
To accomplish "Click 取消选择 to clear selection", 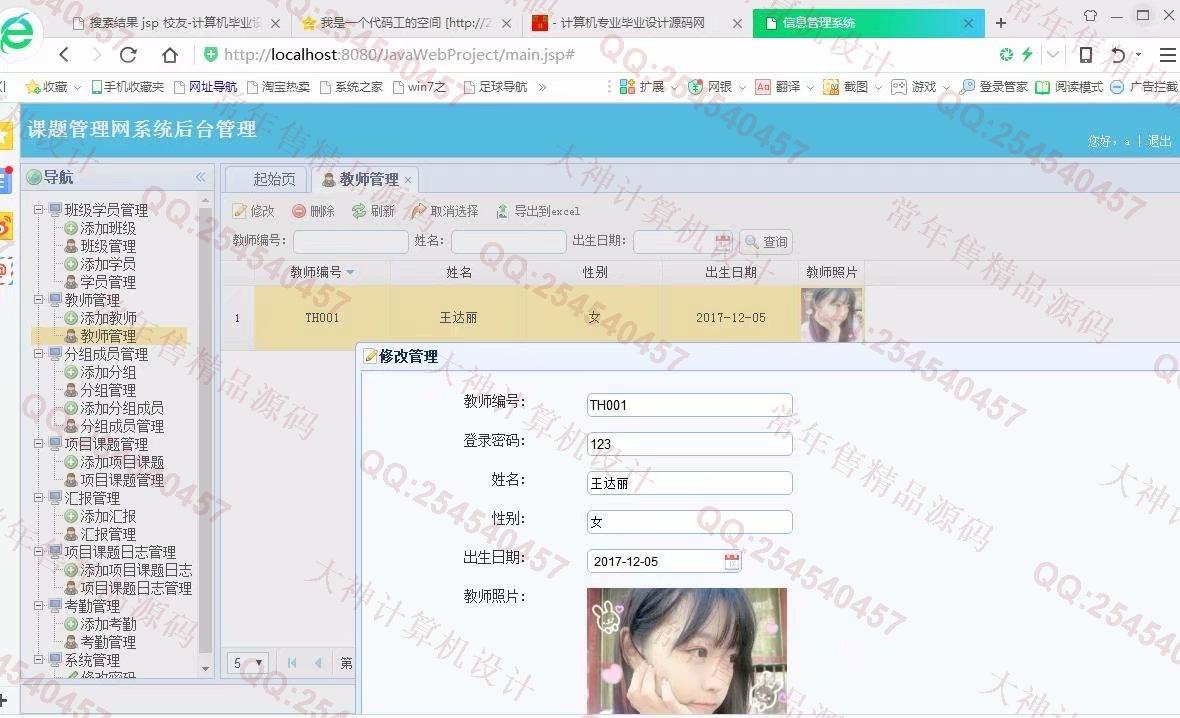I will pos(445,211).
